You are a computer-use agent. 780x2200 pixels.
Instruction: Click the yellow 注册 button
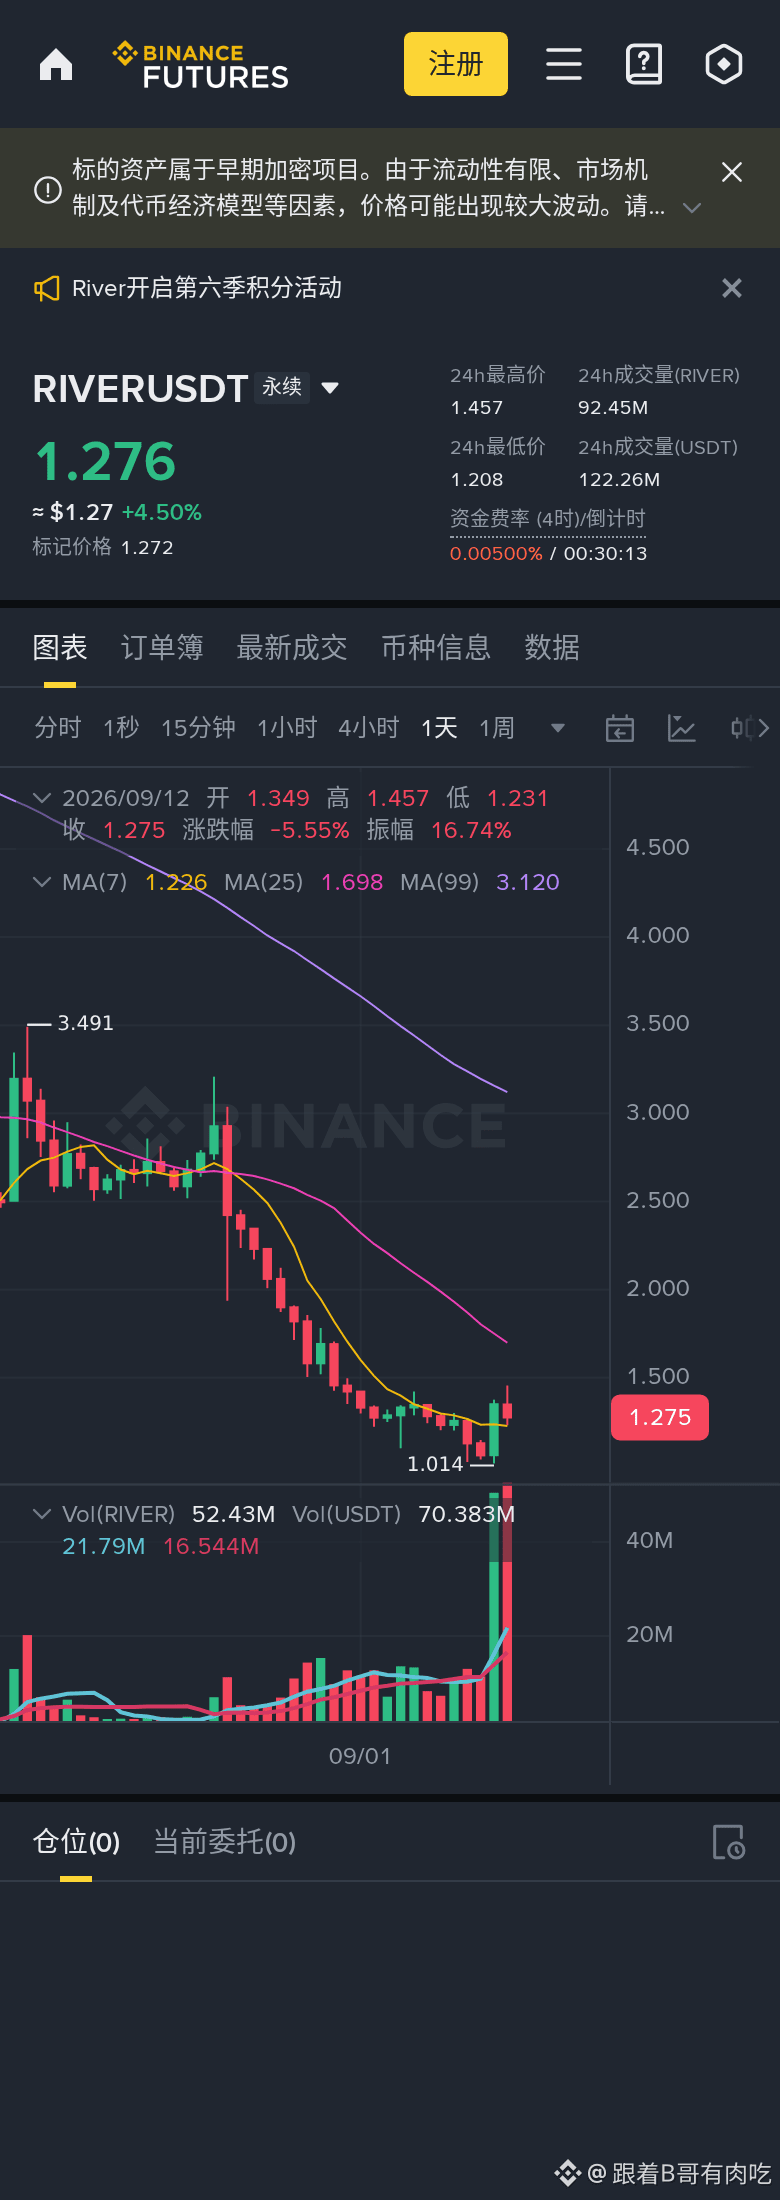(x=456, y=64)
